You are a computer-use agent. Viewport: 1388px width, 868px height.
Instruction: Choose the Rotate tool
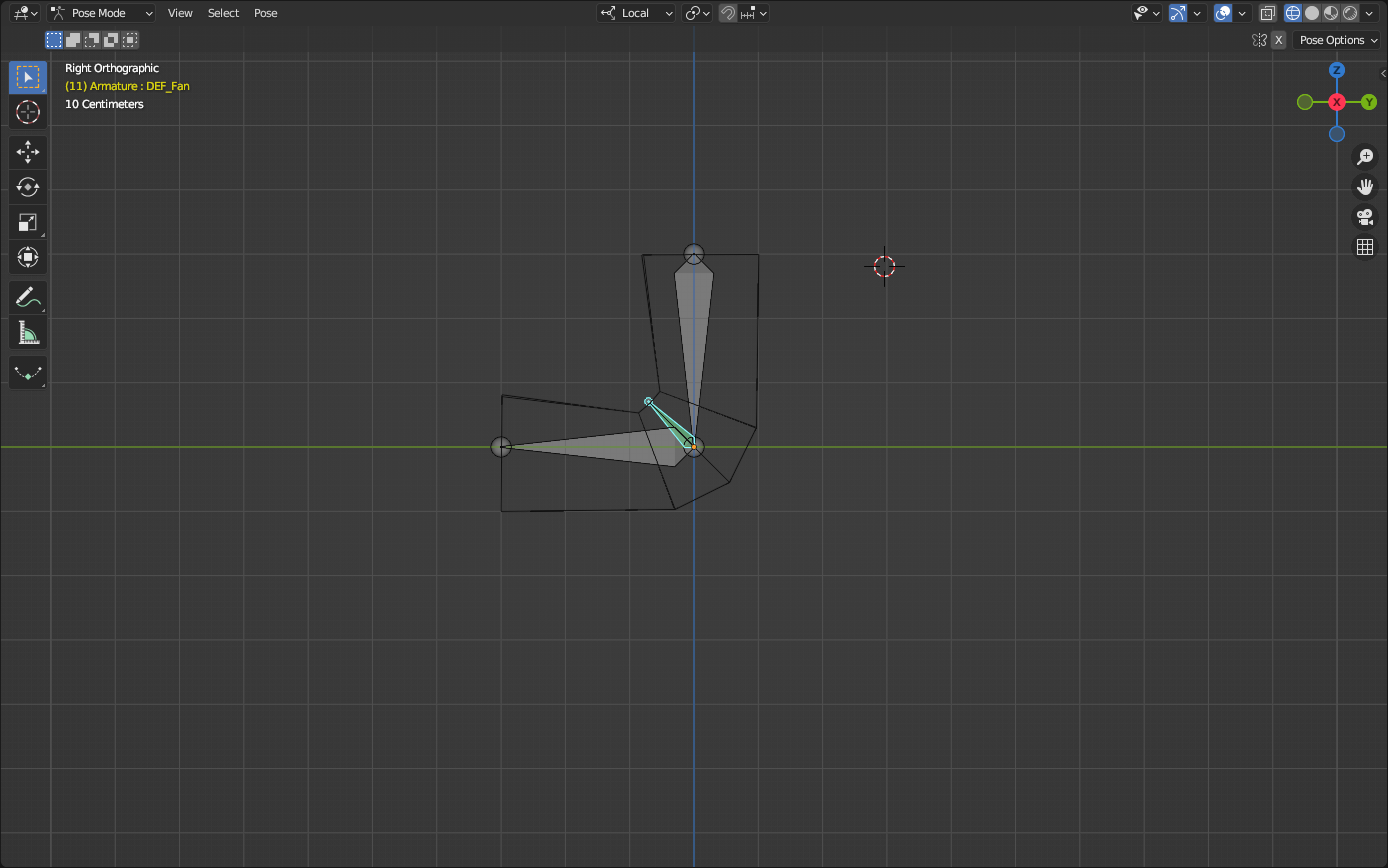28,187
